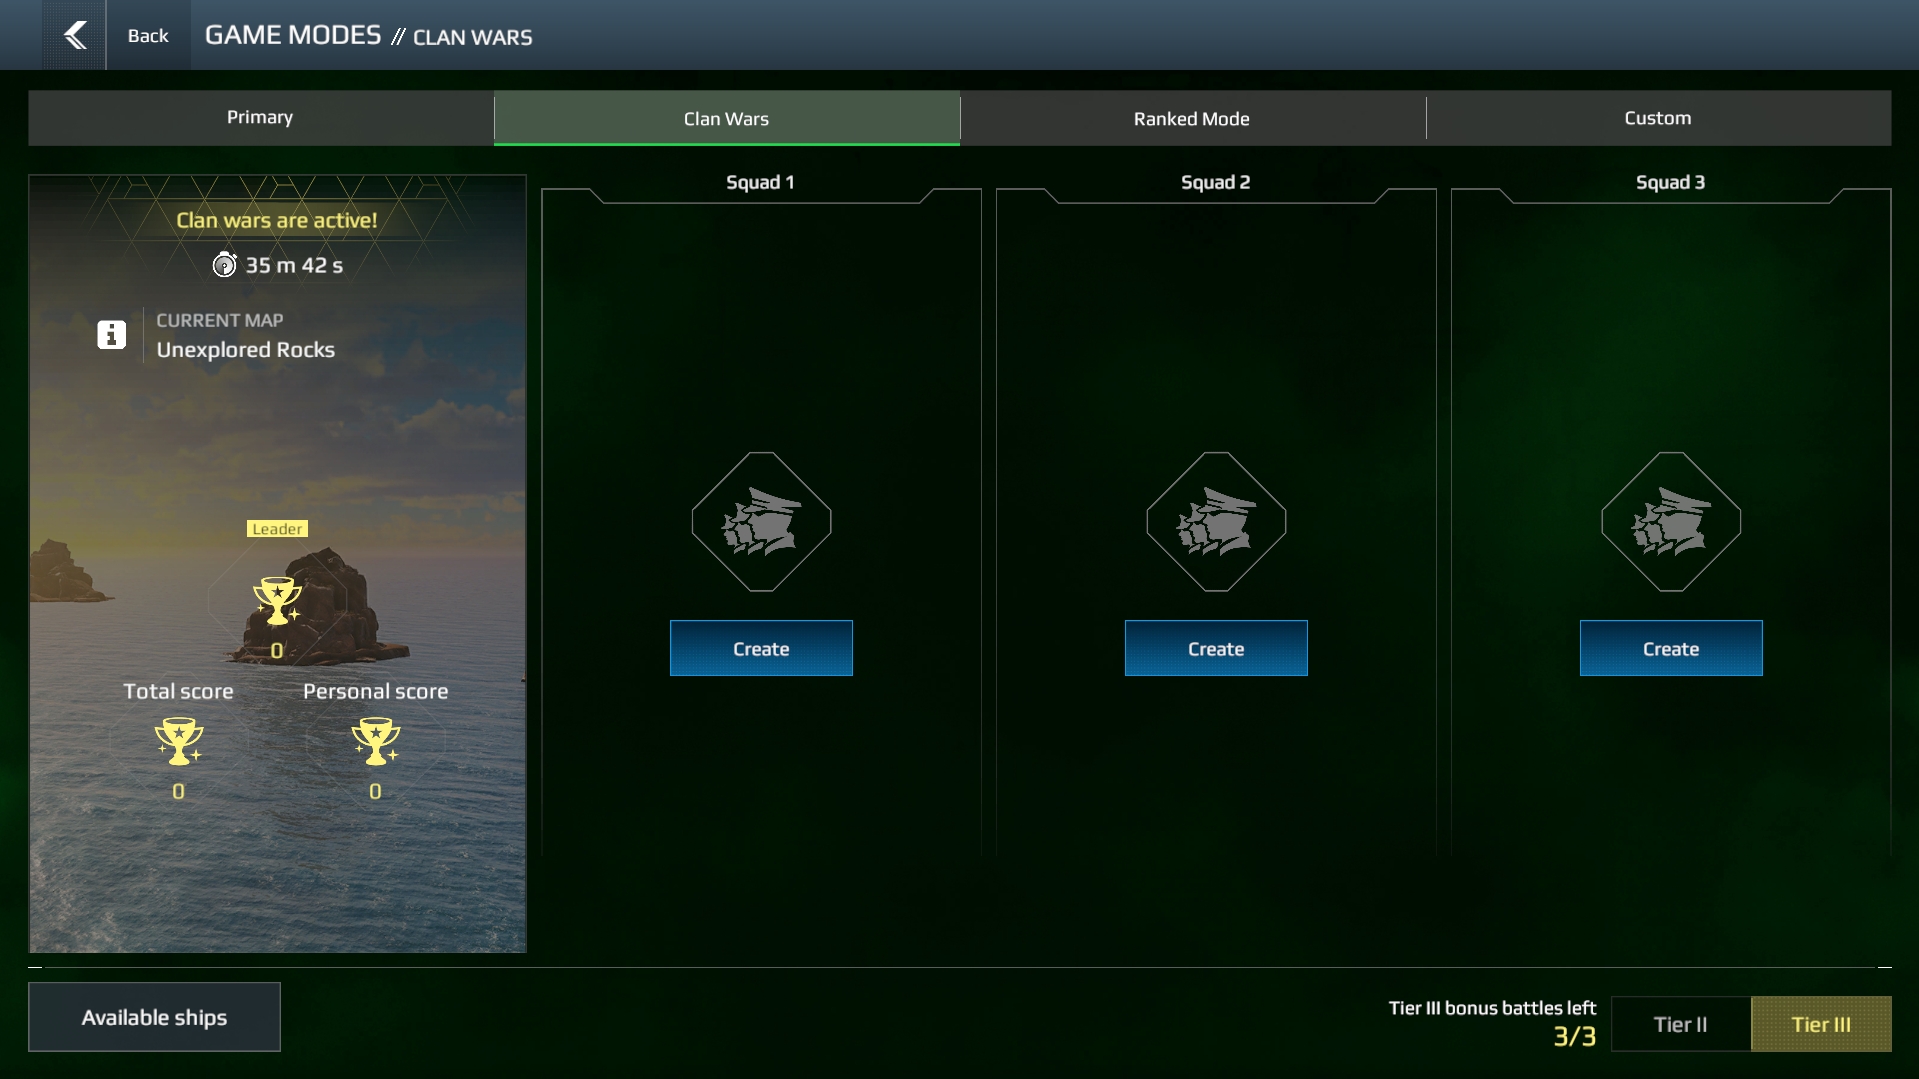
Task: Select the Tier III toggle
Action: click(1820, 1024)
